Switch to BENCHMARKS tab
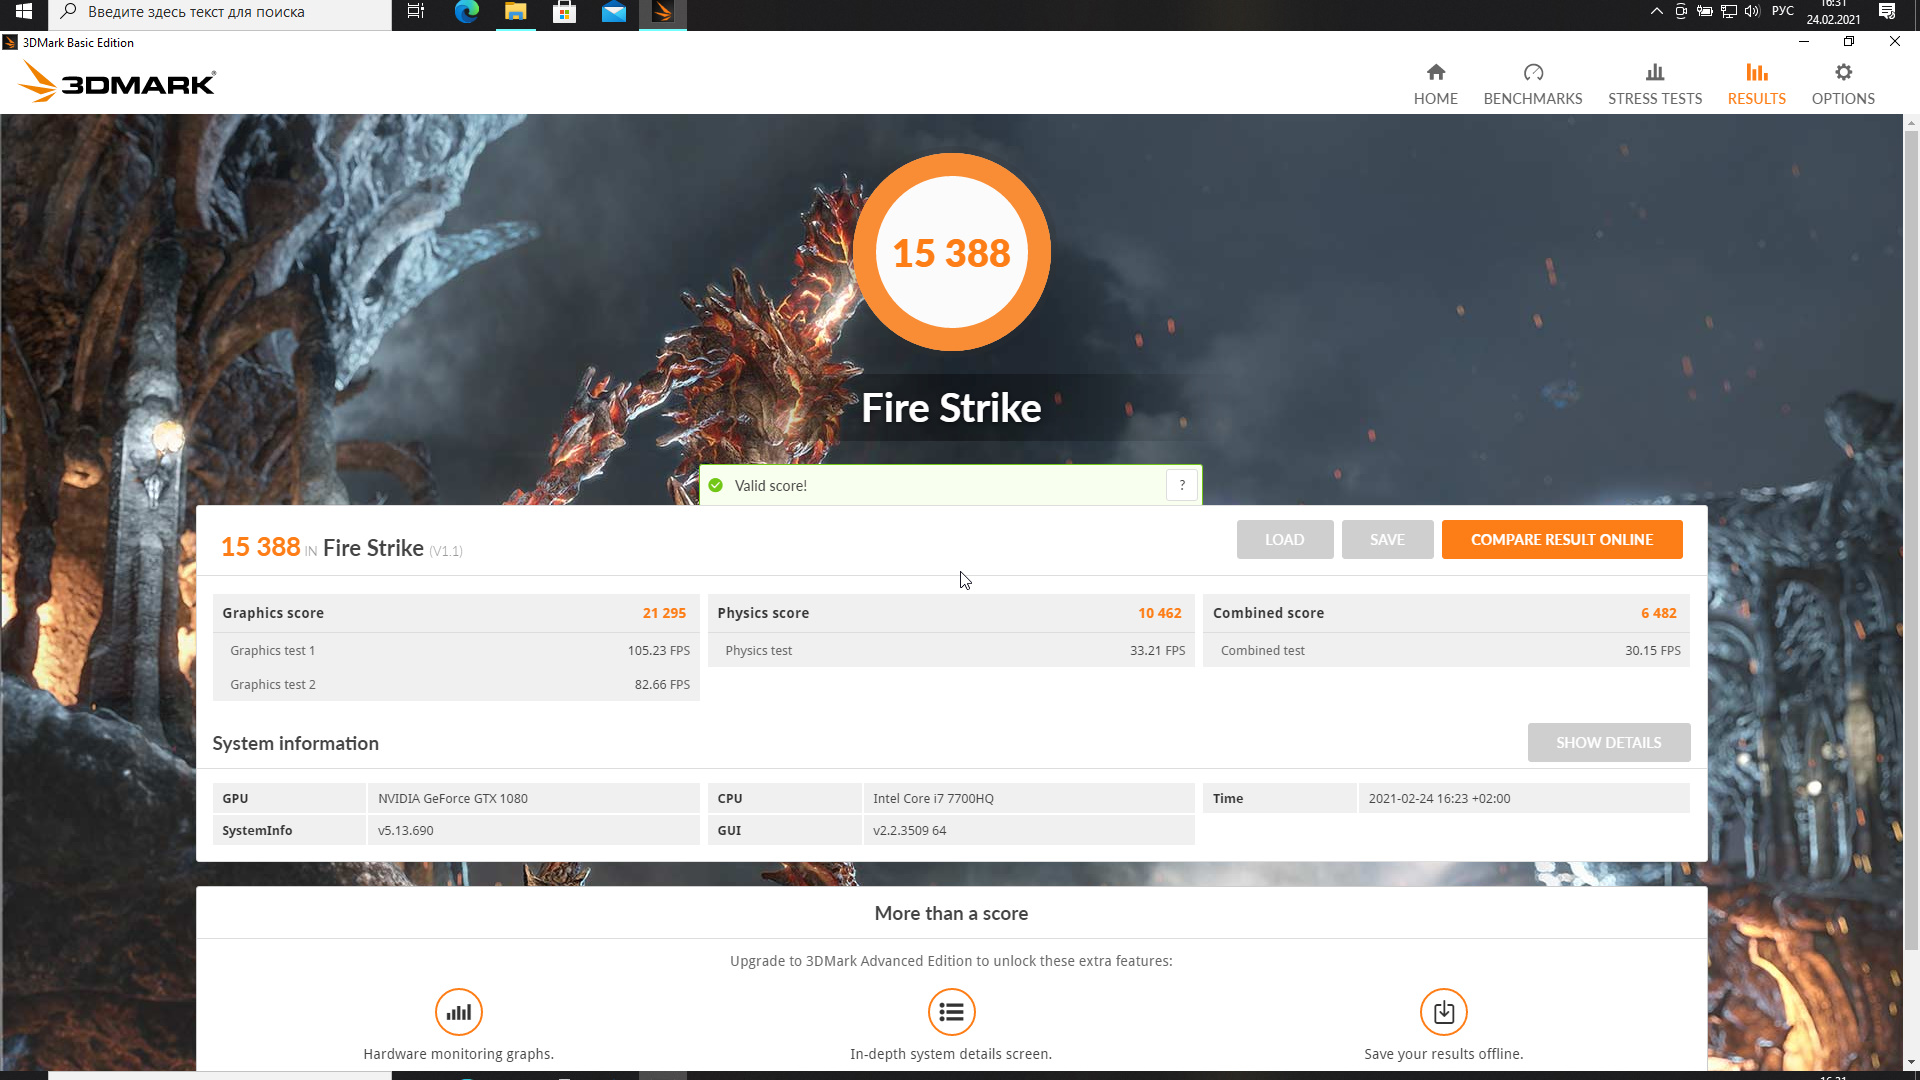 pos(1532,84)
